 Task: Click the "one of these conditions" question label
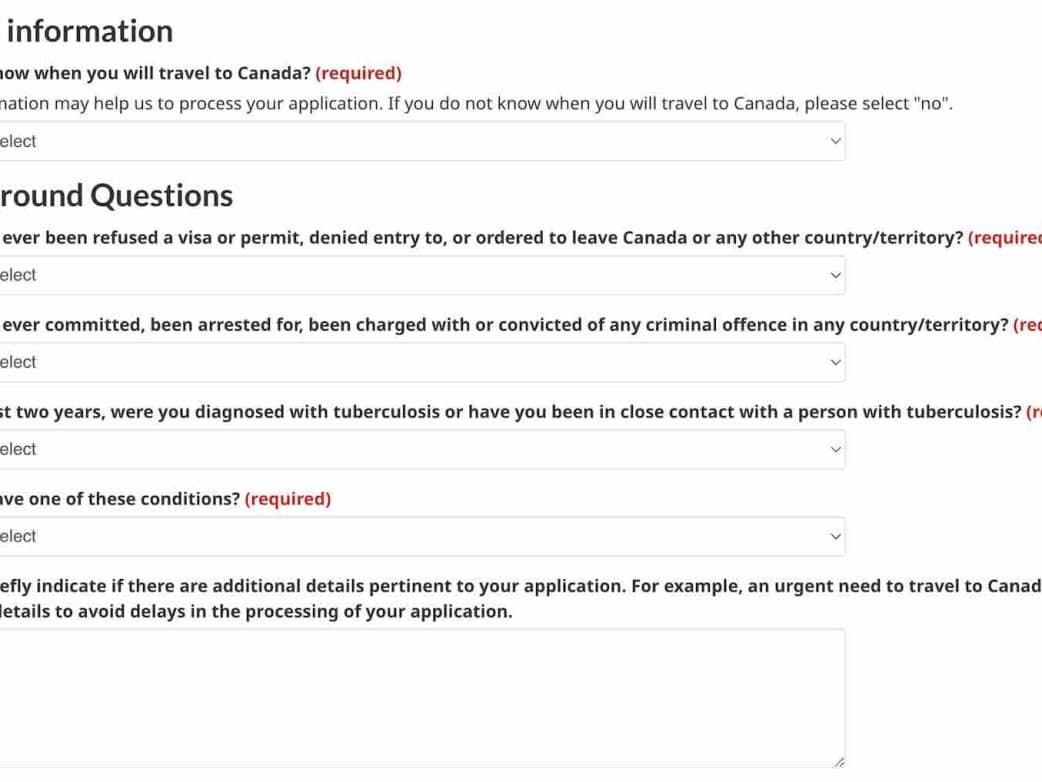(120, 499)
